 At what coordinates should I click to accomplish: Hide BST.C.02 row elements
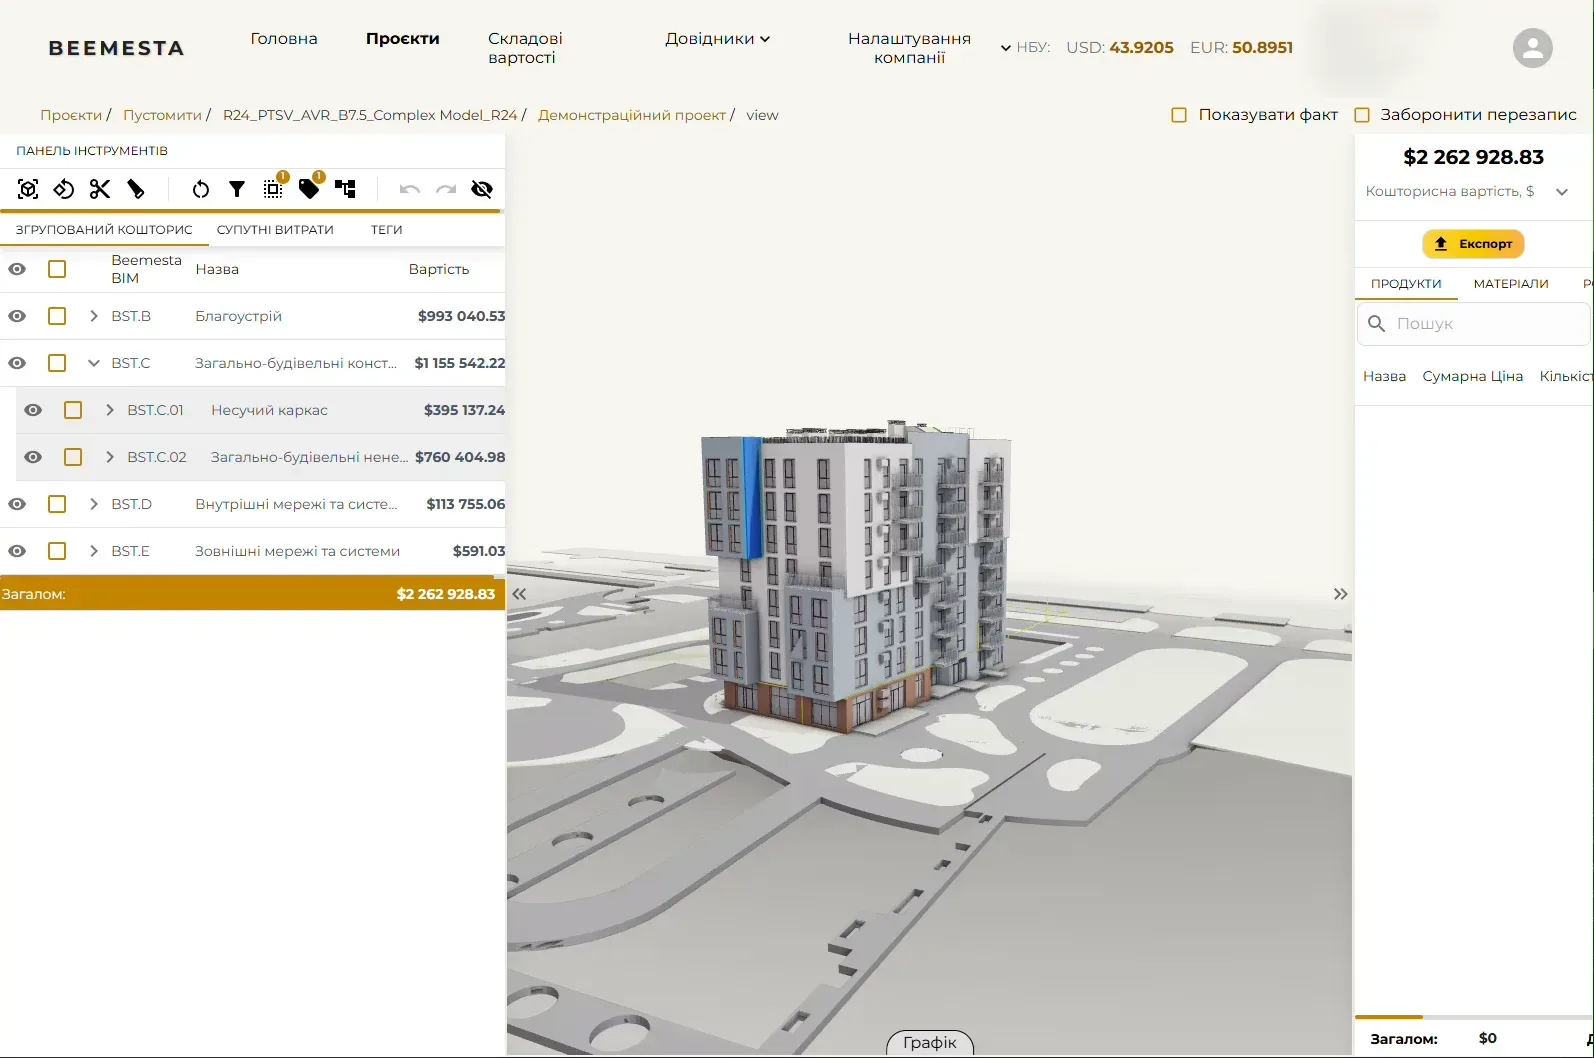click(x=33, y=457)
